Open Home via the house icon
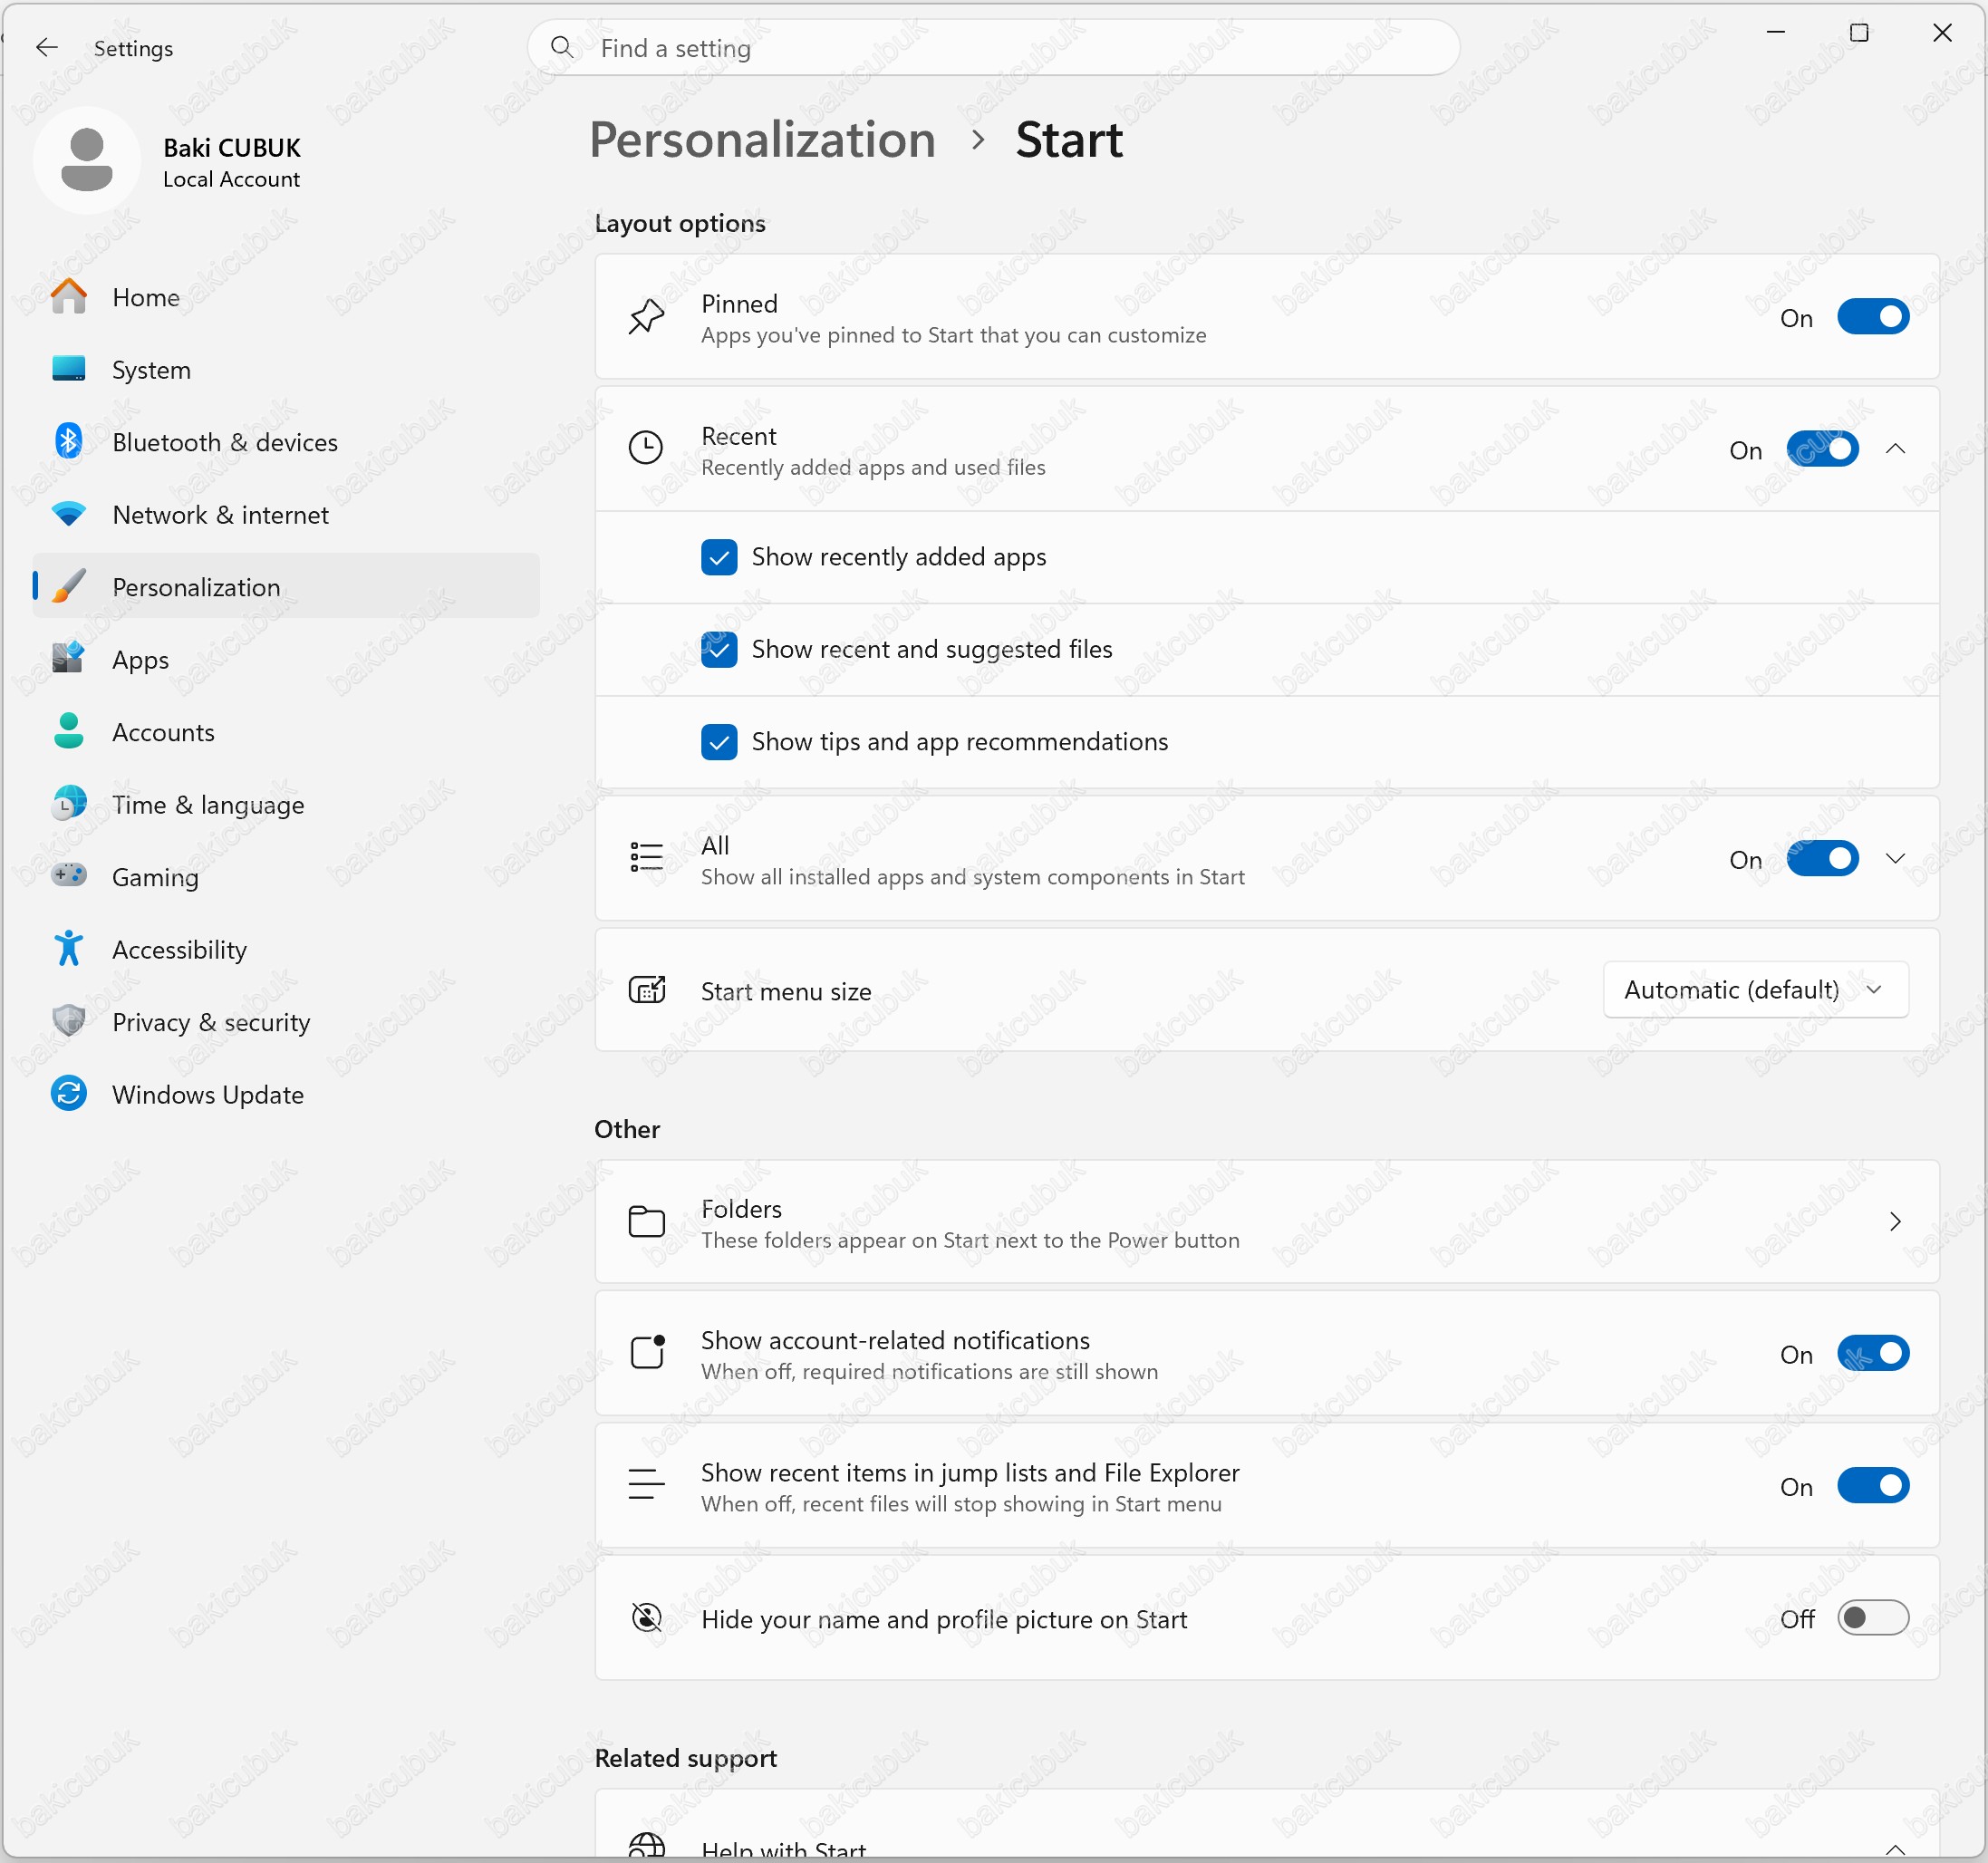 click(x=69, y=297)
